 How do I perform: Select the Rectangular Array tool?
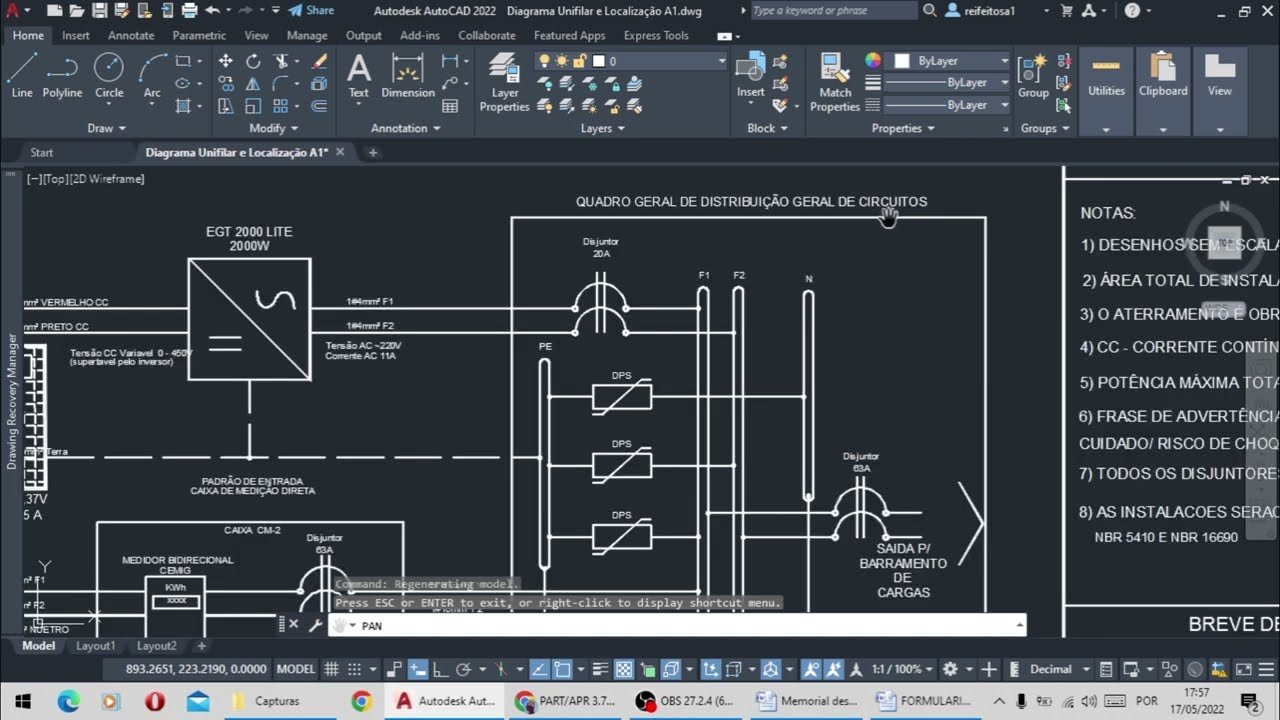pos(281,106)
